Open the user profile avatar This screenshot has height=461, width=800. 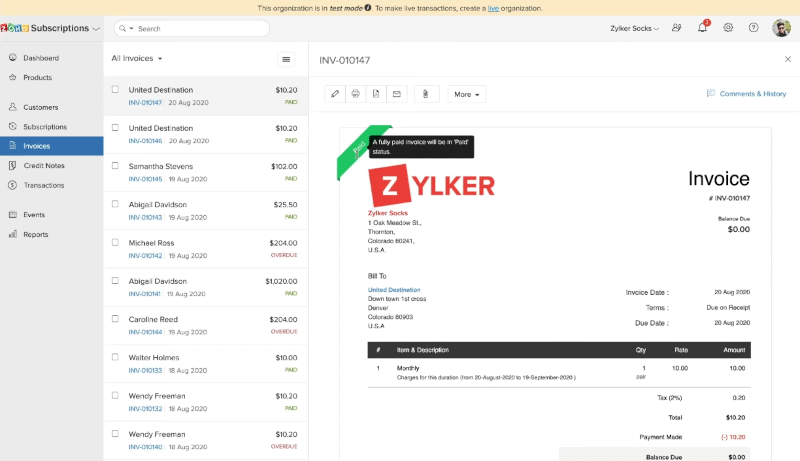point(781,28)
